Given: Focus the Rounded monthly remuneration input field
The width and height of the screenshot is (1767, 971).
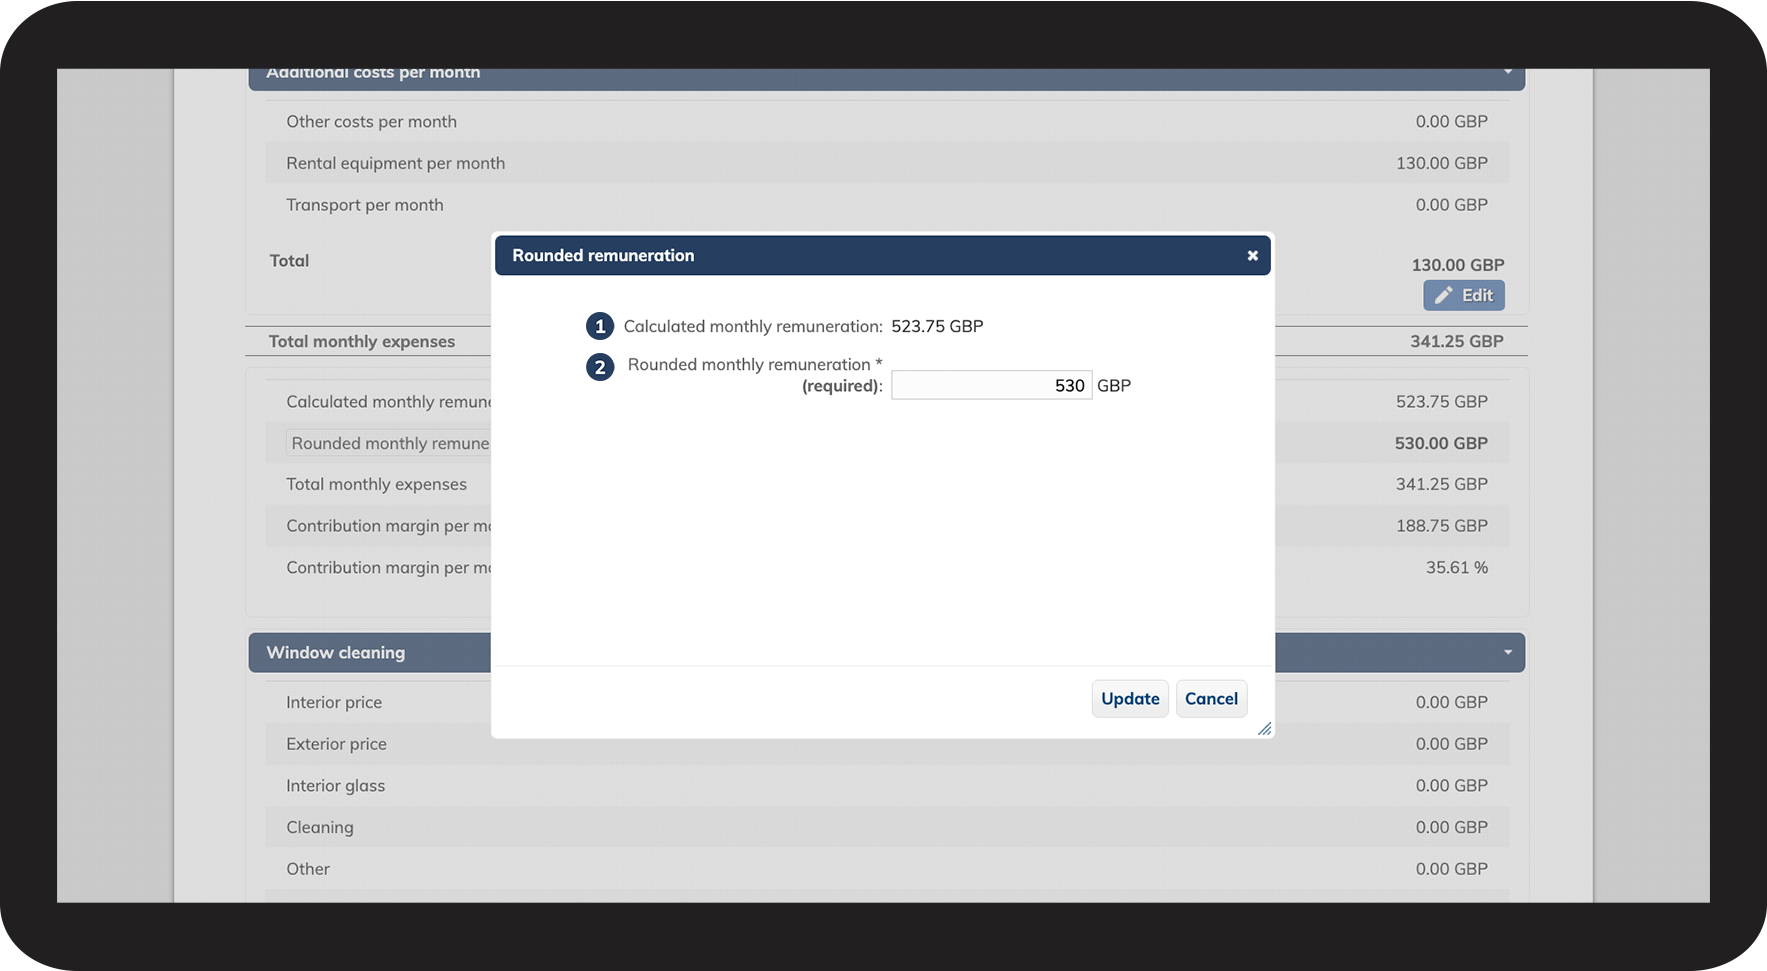Looking at the screenshot, I should pos(991,385).
